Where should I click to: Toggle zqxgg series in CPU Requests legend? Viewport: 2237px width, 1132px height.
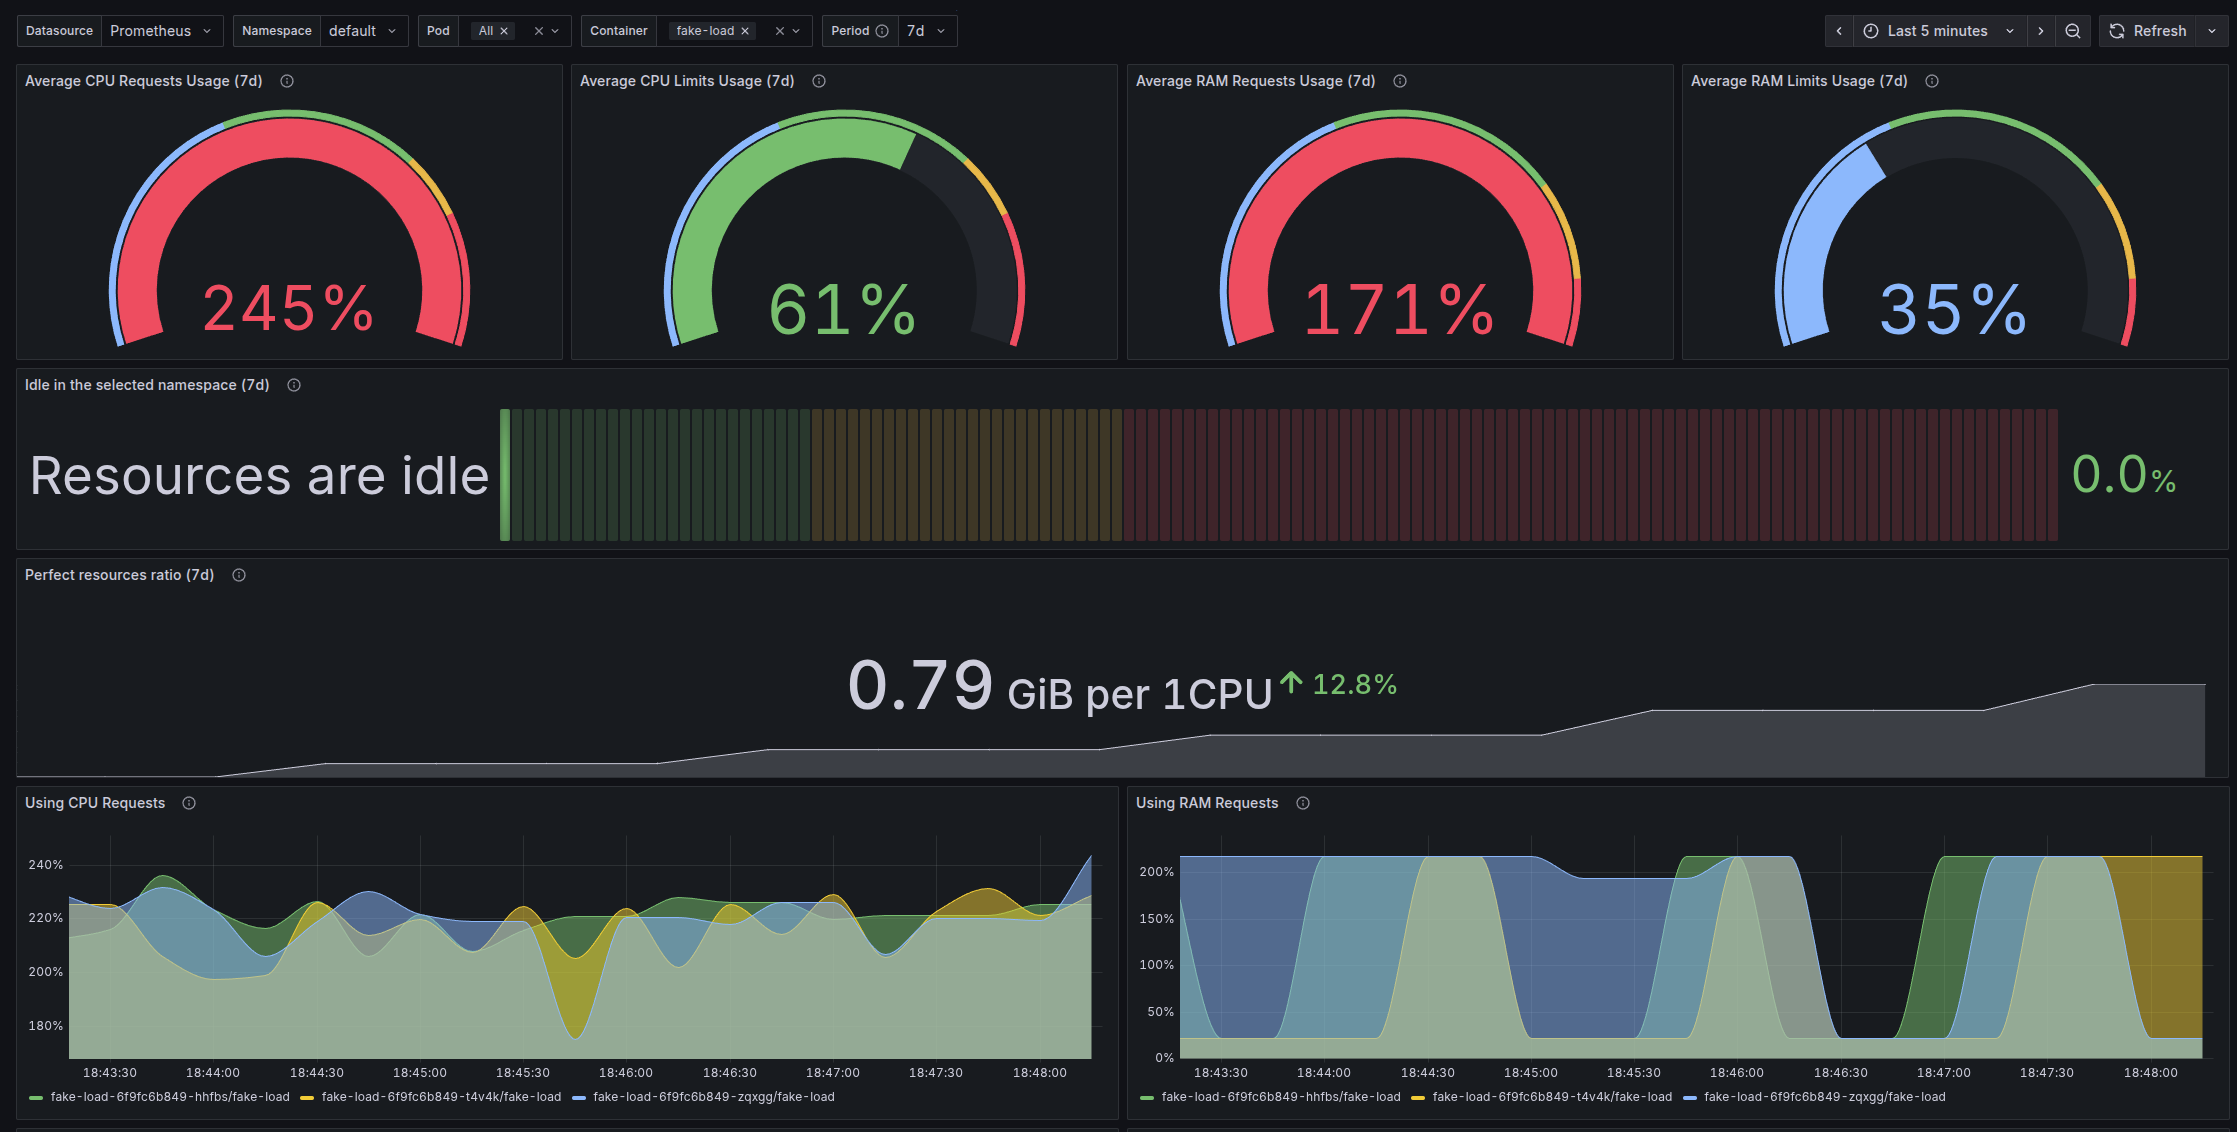pos(713,1097)
